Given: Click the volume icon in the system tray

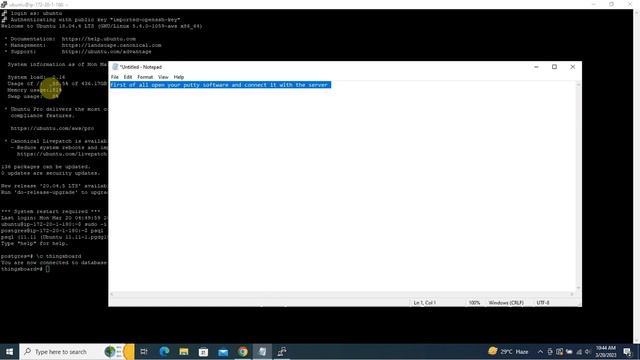Looking at the screenshot, I should tap(588, 352).
